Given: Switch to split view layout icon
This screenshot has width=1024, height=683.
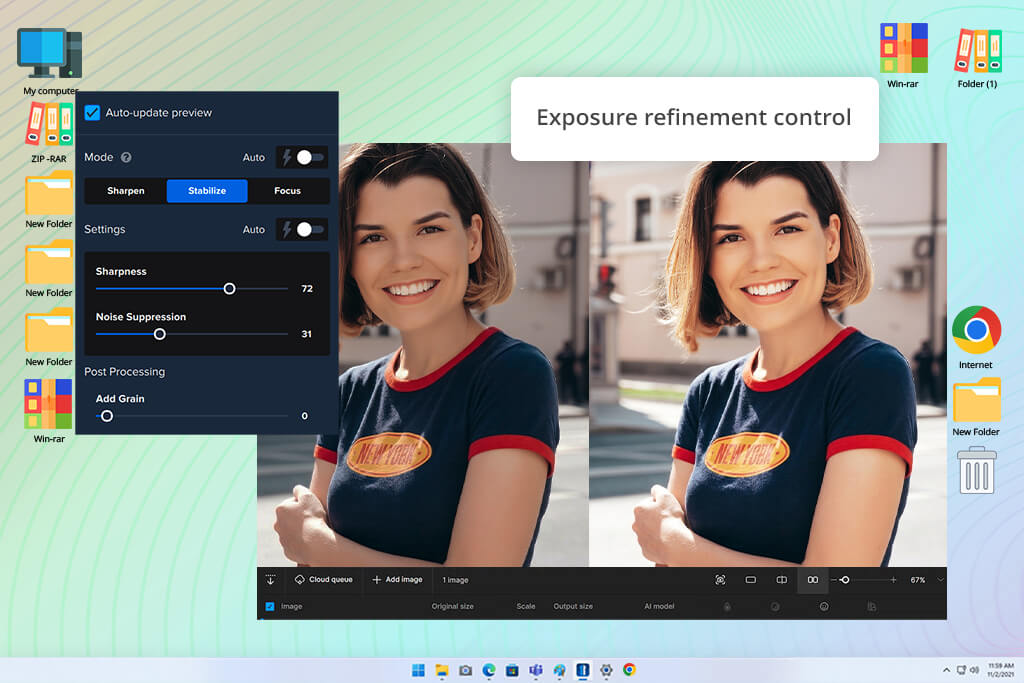Looking at the screenshot, I should pyautogui.click(x=782, y=580).
